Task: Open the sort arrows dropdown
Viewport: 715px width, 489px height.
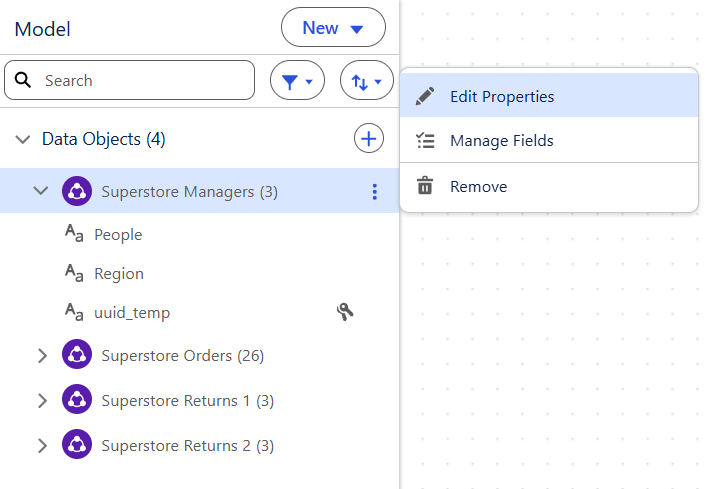Action: 367,80
